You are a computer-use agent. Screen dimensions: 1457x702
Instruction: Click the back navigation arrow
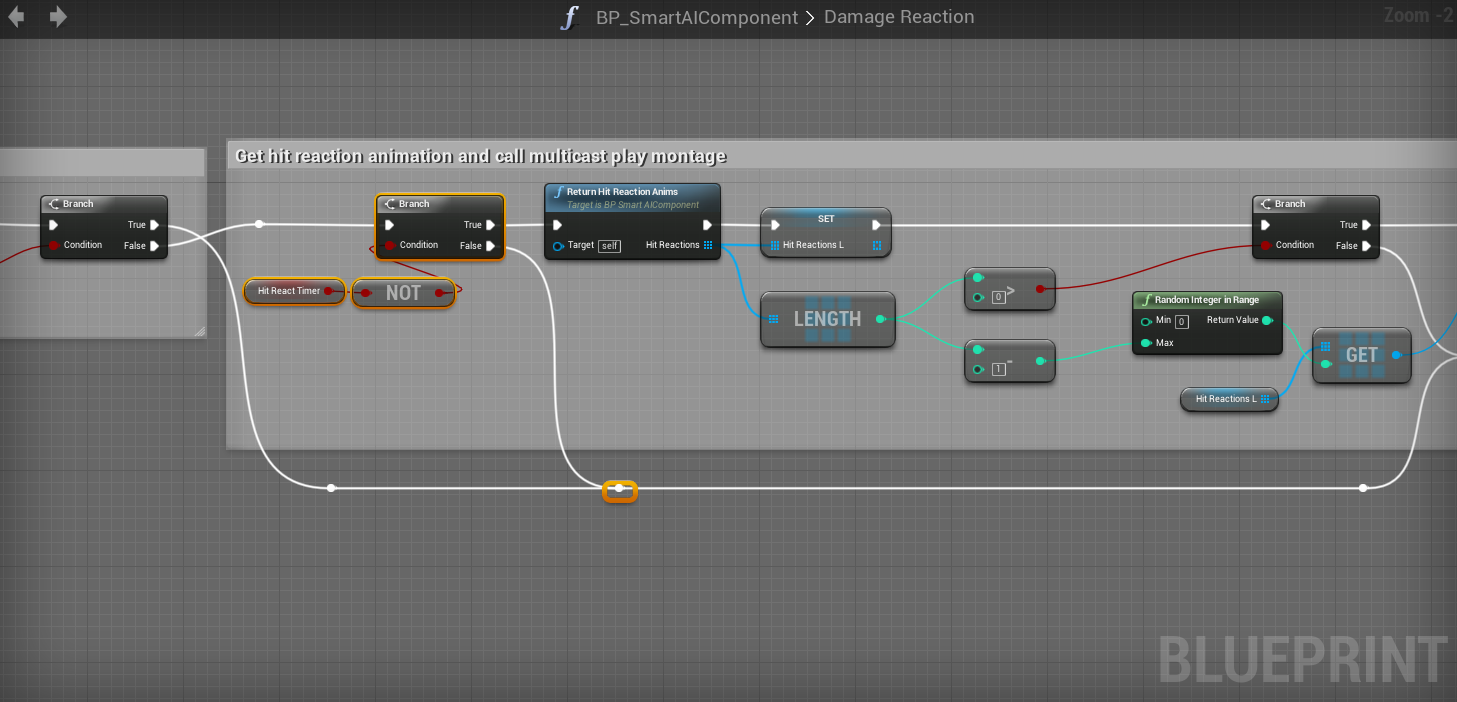(x=16, y=17)
